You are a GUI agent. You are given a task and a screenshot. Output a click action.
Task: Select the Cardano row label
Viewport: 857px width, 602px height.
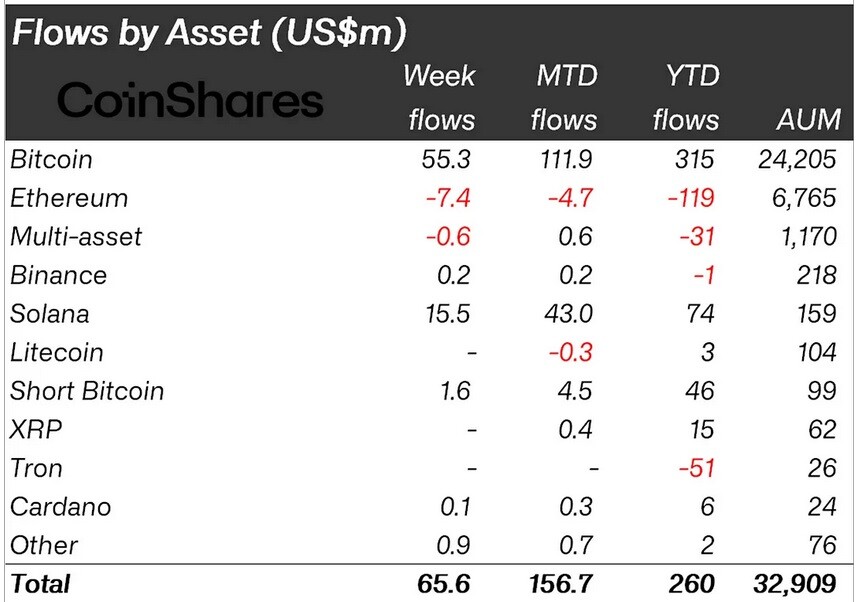[x=61, y=507]
